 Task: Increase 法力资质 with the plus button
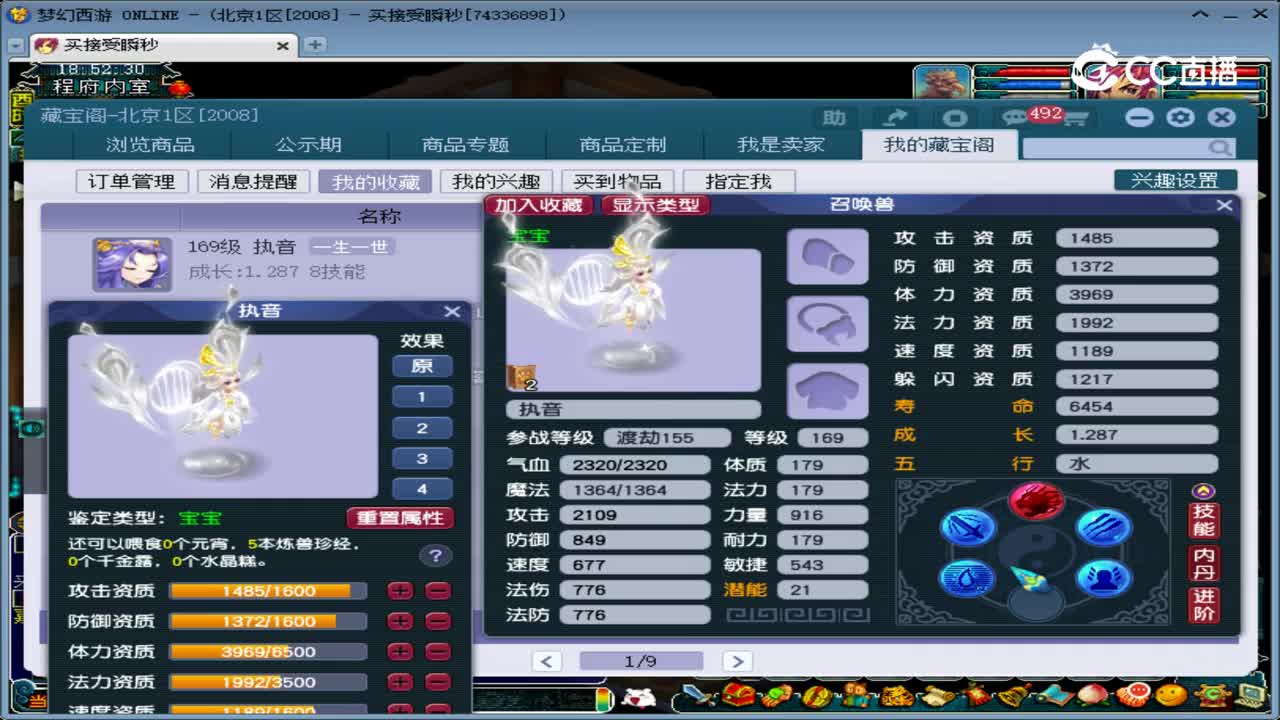click(401, 682)
